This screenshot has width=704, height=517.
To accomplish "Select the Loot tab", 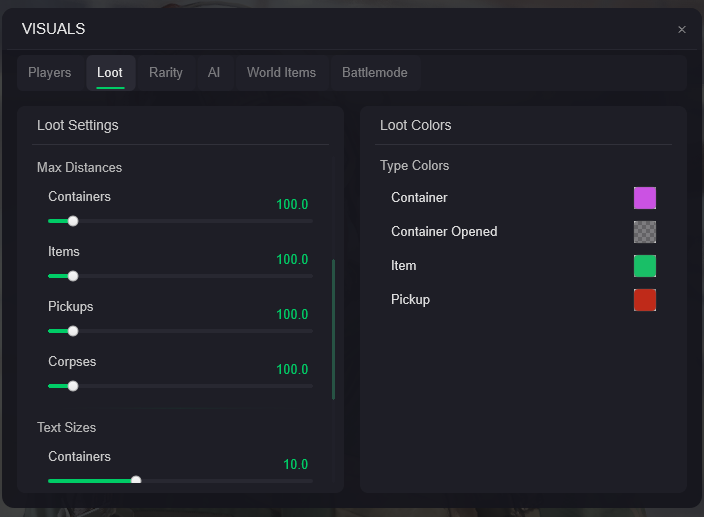I will tap(110, 73).
